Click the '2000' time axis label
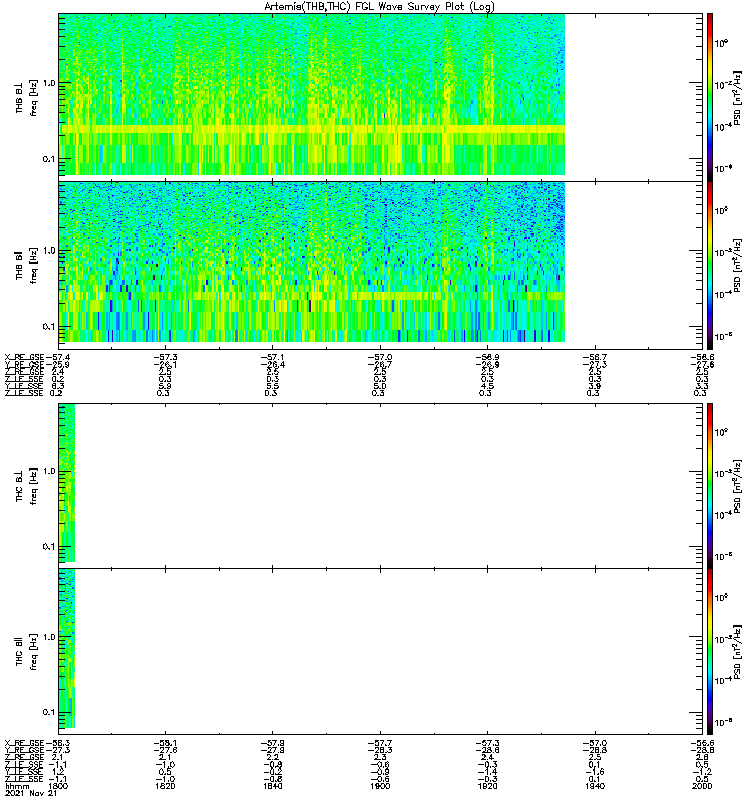Viewport: 750px width, 800px height. [702, 786]
